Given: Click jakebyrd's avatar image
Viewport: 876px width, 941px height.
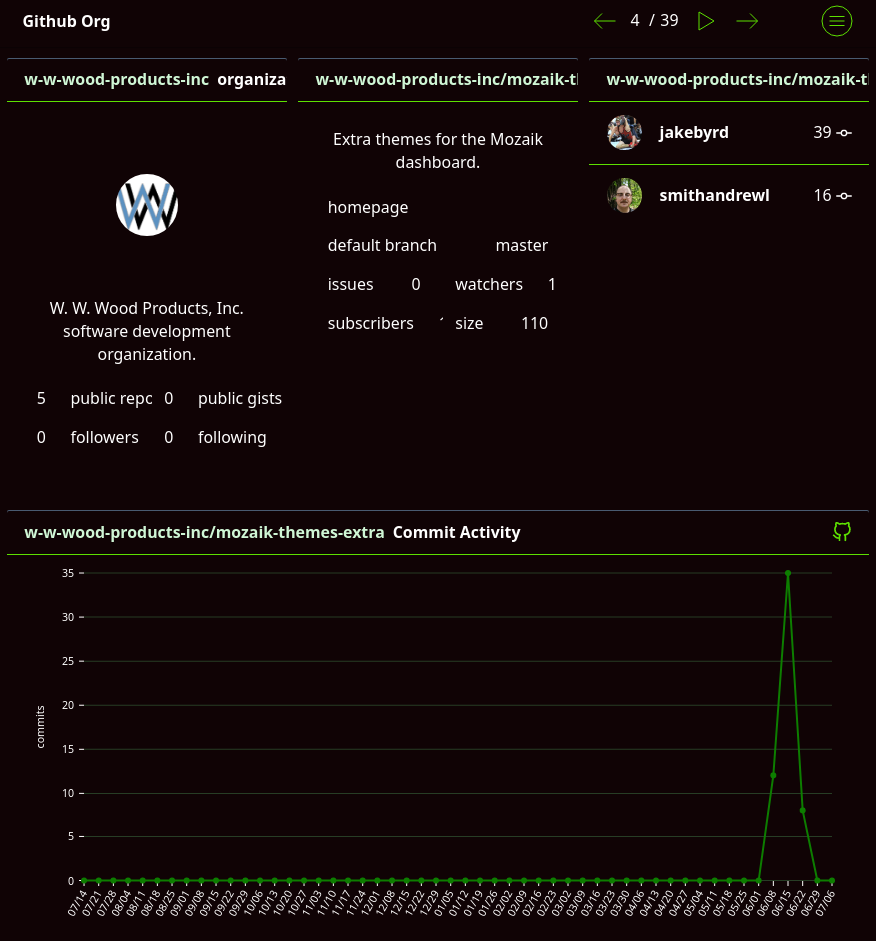Looking at the screenshot, I should pos(625,133).
